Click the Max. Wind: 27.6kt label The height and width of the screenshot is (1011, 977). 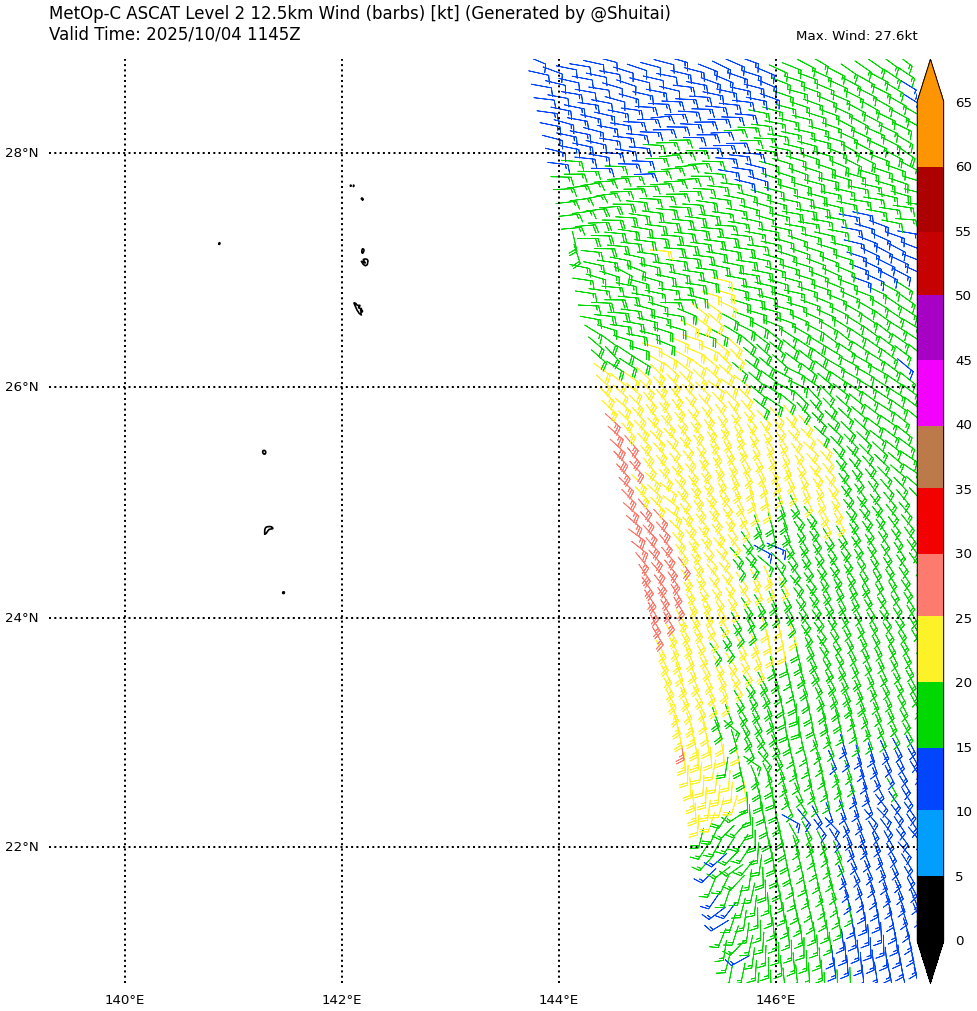856,36
